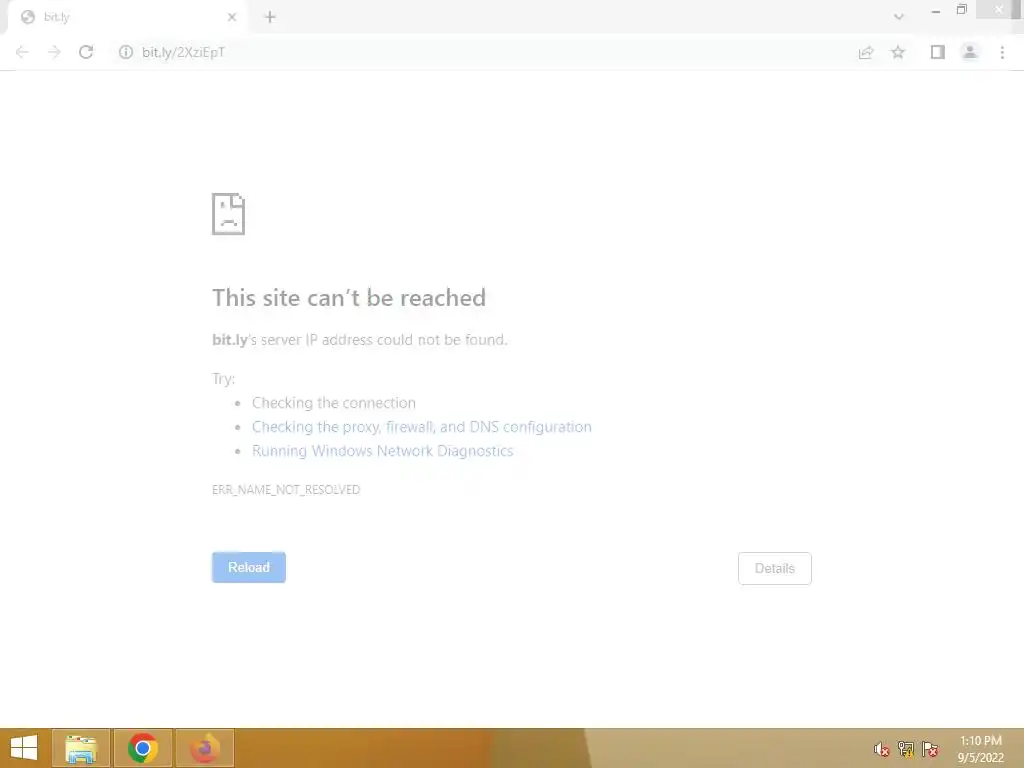Select the bit.ly tab
Screen dimensions: 1024x768
tap(127, 17)
